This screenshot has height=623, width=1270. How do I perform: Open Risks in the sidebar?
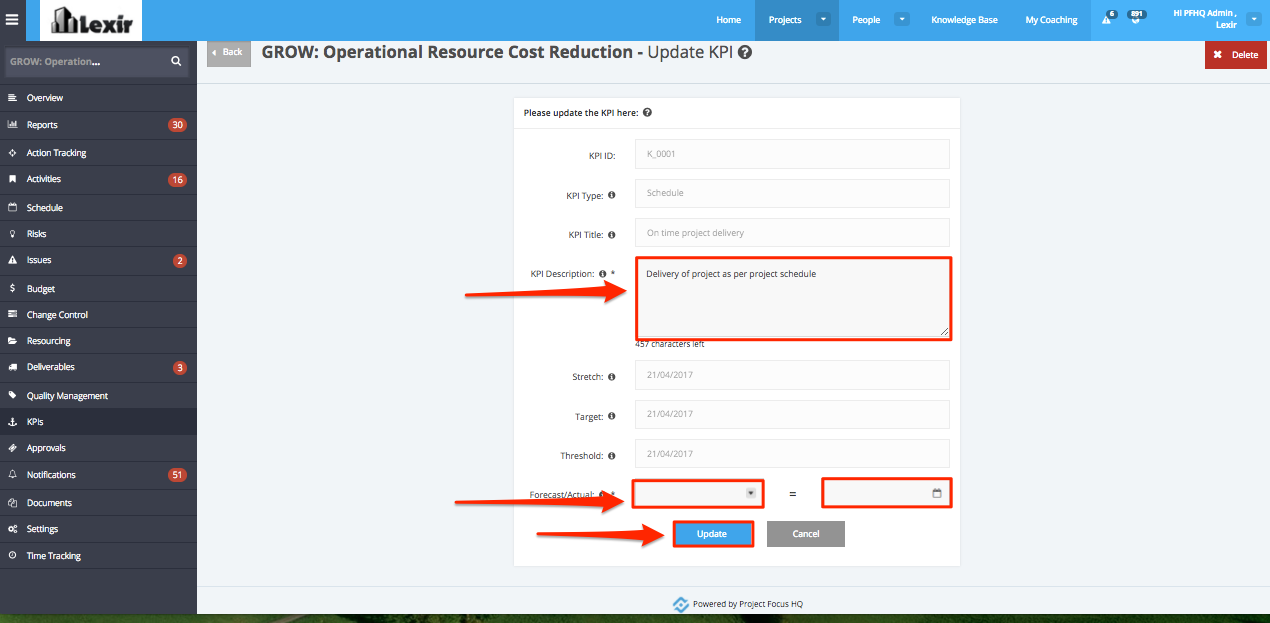tap(98, 234)
